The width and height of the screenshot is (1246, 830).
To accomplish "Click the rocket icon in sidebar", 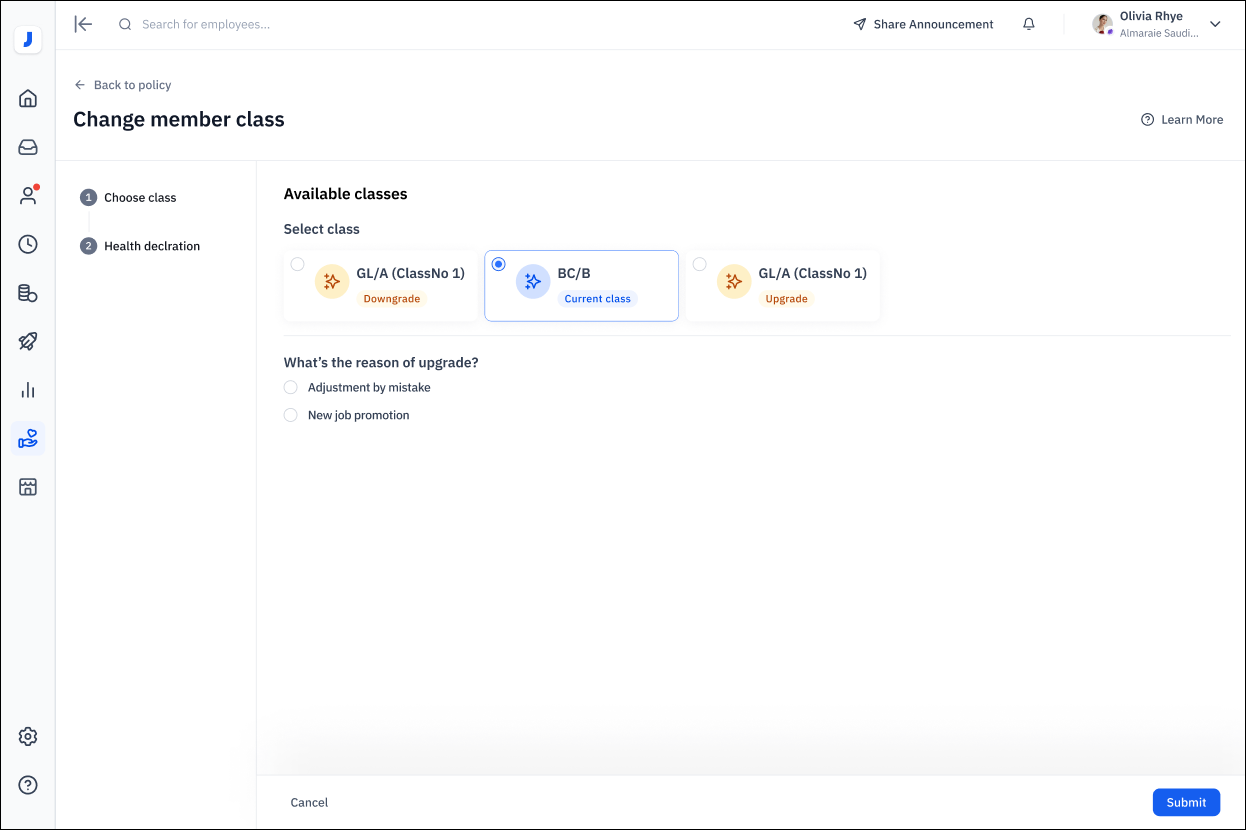I will click(x=28, y=341).
